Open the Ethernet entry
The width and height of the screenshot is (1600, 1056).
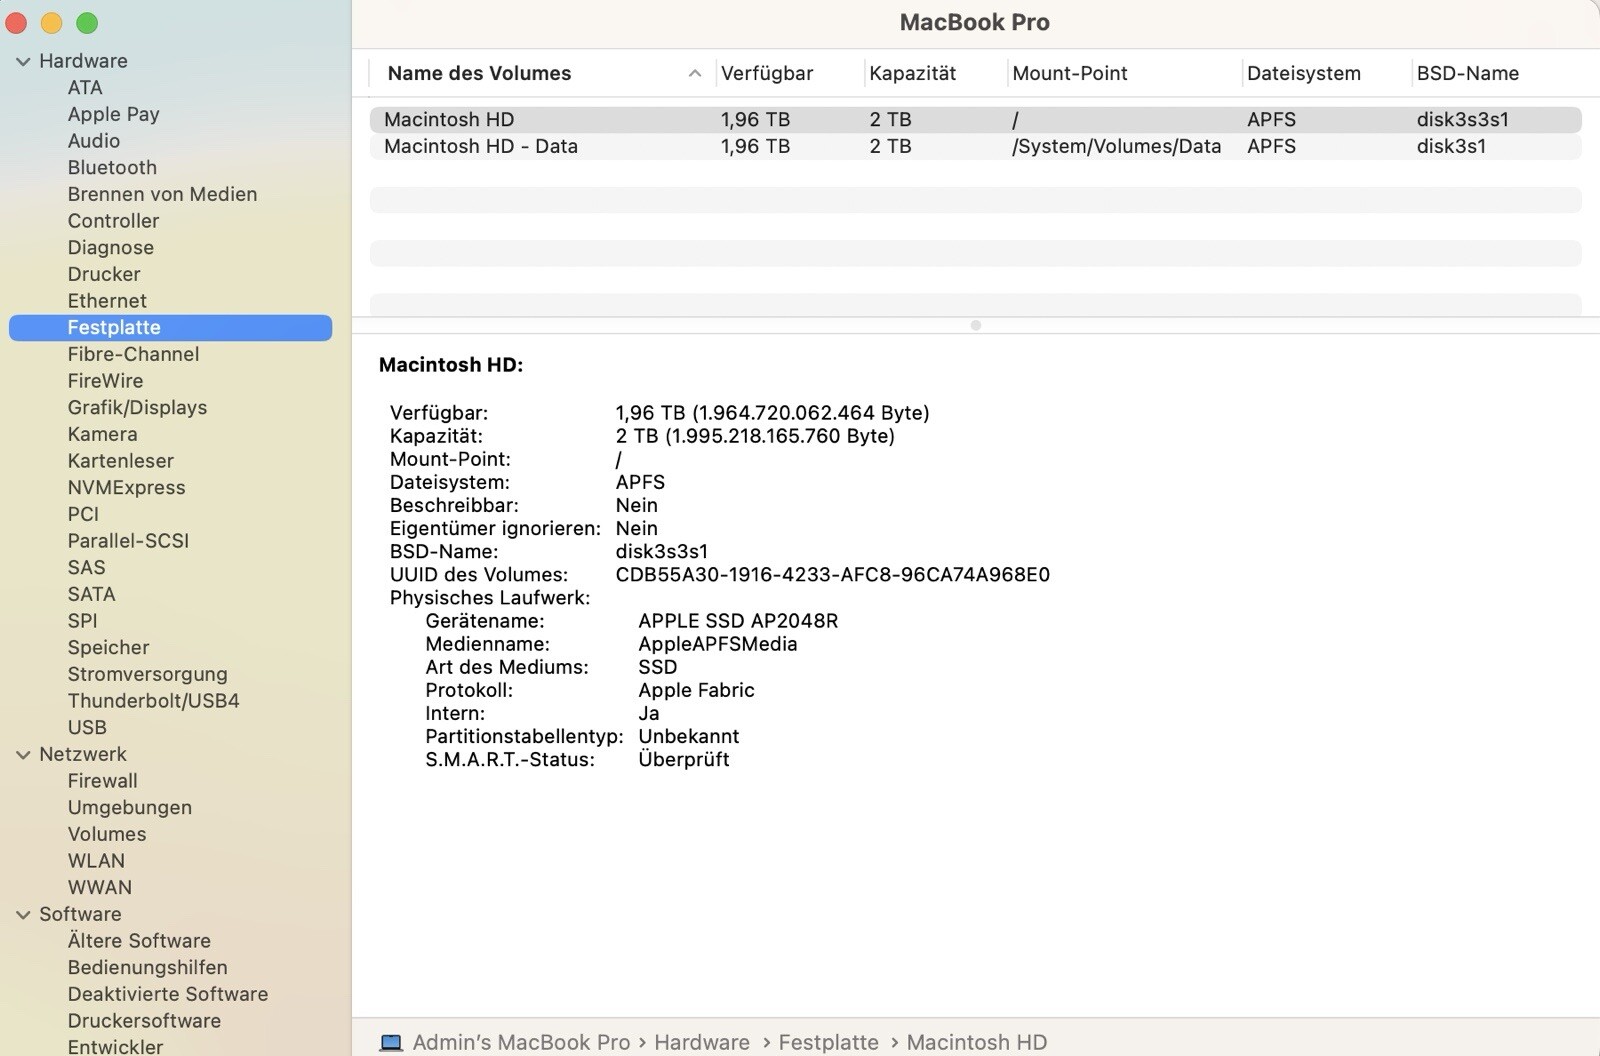[x=107, y=301]
